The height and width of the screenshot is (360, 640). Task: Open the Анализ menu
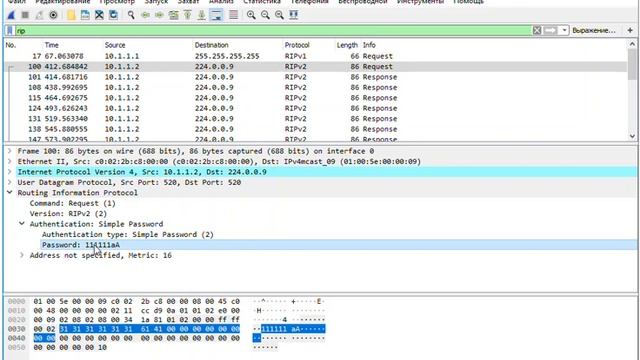pyautogui.click(x=221, y=2)
